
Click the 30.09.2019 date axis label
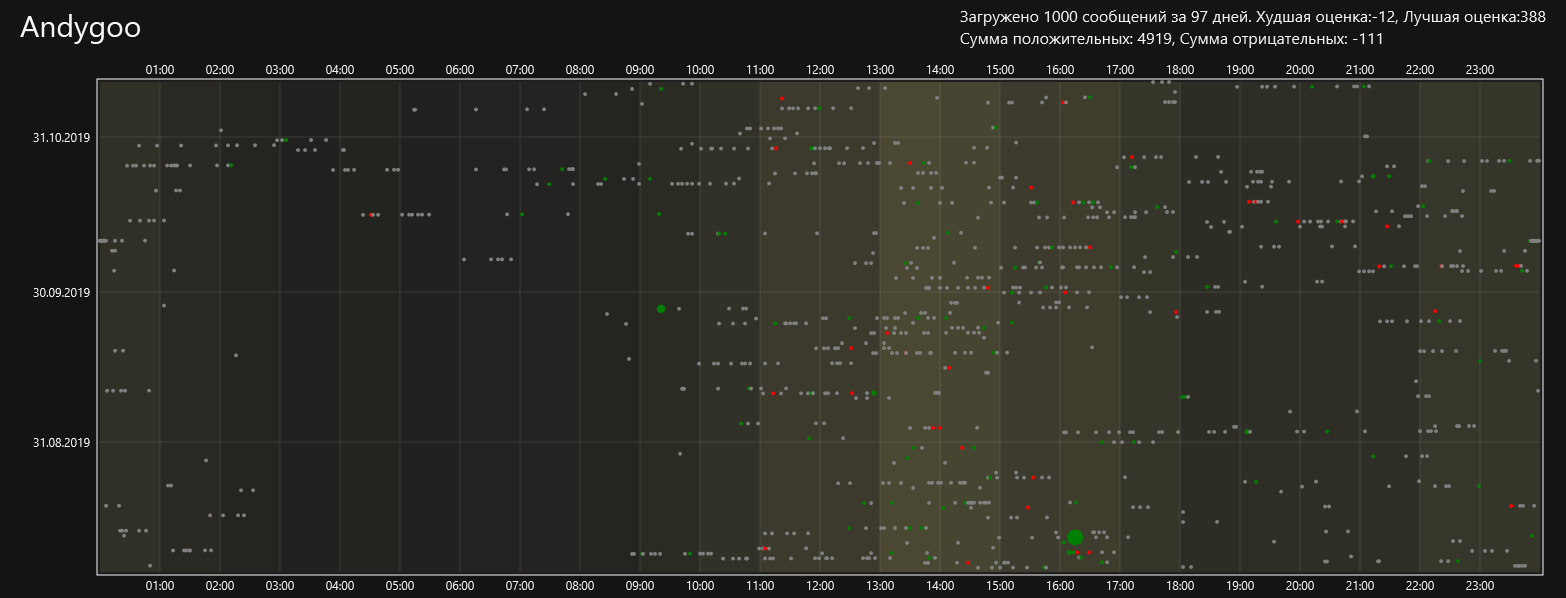(x=61, y=293)
